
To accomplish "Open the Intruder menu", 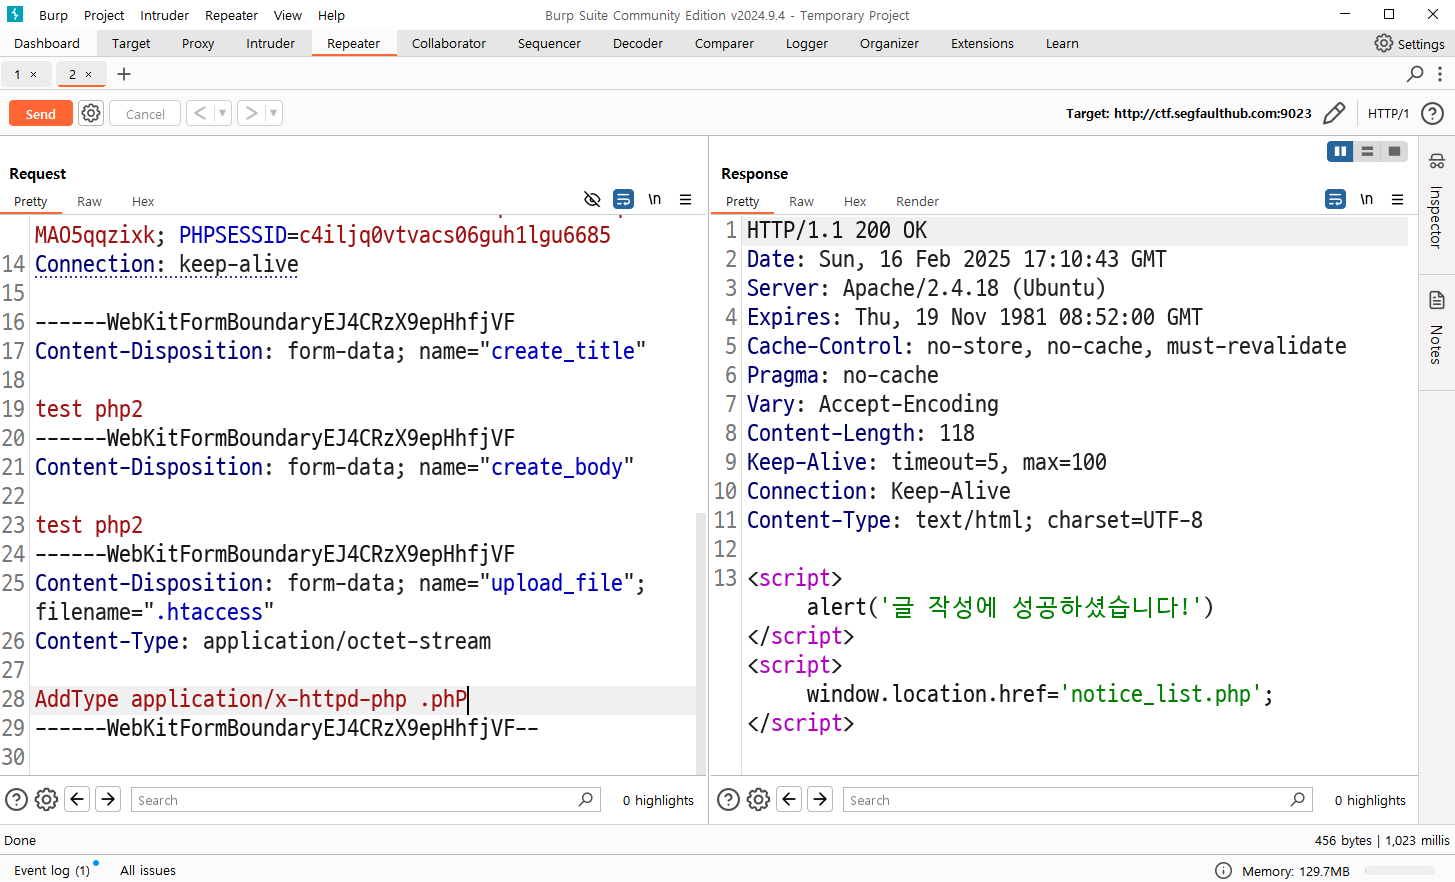I will pyautogui.click(x=164, y=15).
